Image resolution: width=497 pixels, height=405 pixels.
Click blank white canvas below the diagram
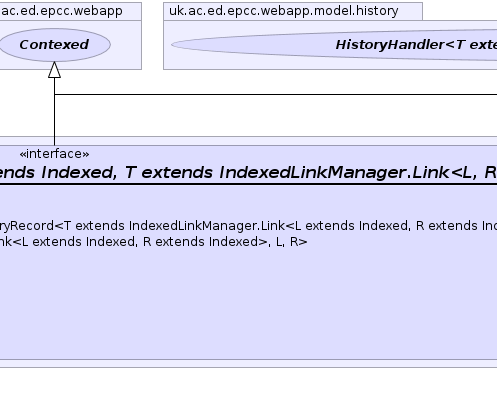click(x=248, y=387)
